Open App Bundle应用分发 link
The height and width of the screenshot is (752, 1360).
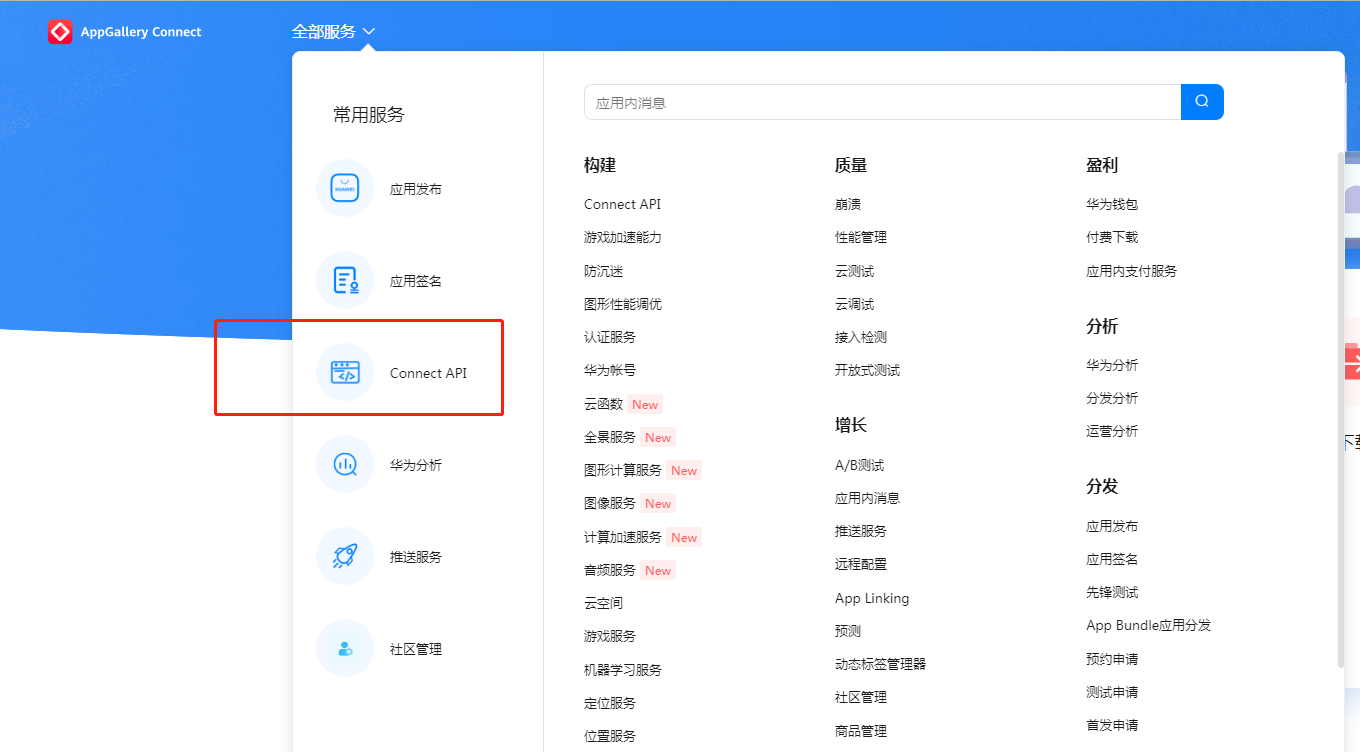[1148, 625]
